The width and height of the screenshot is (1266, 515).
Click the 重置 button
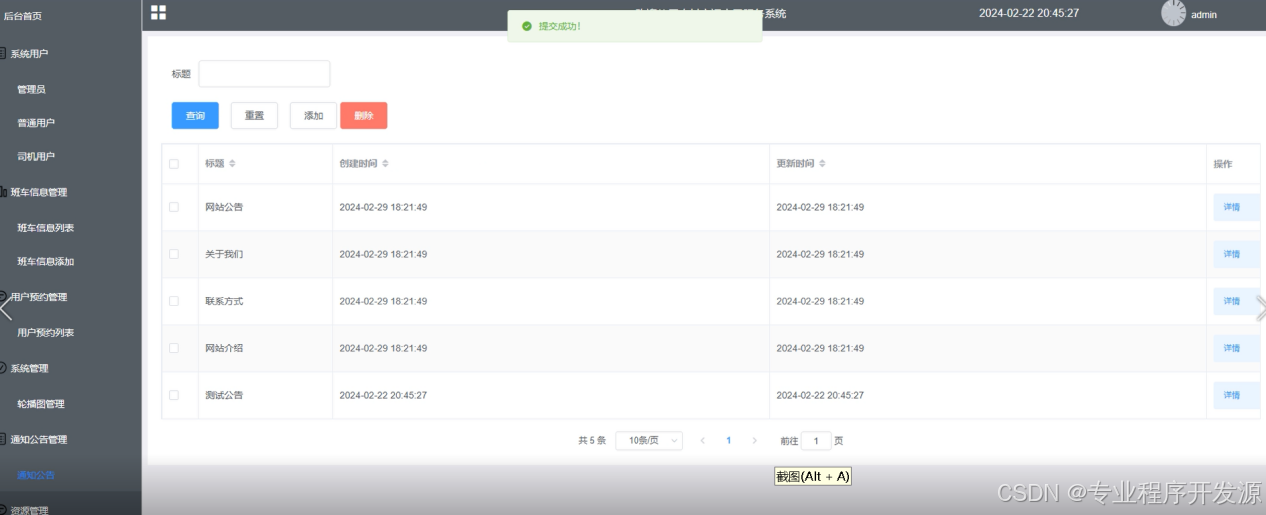[254, 116]
